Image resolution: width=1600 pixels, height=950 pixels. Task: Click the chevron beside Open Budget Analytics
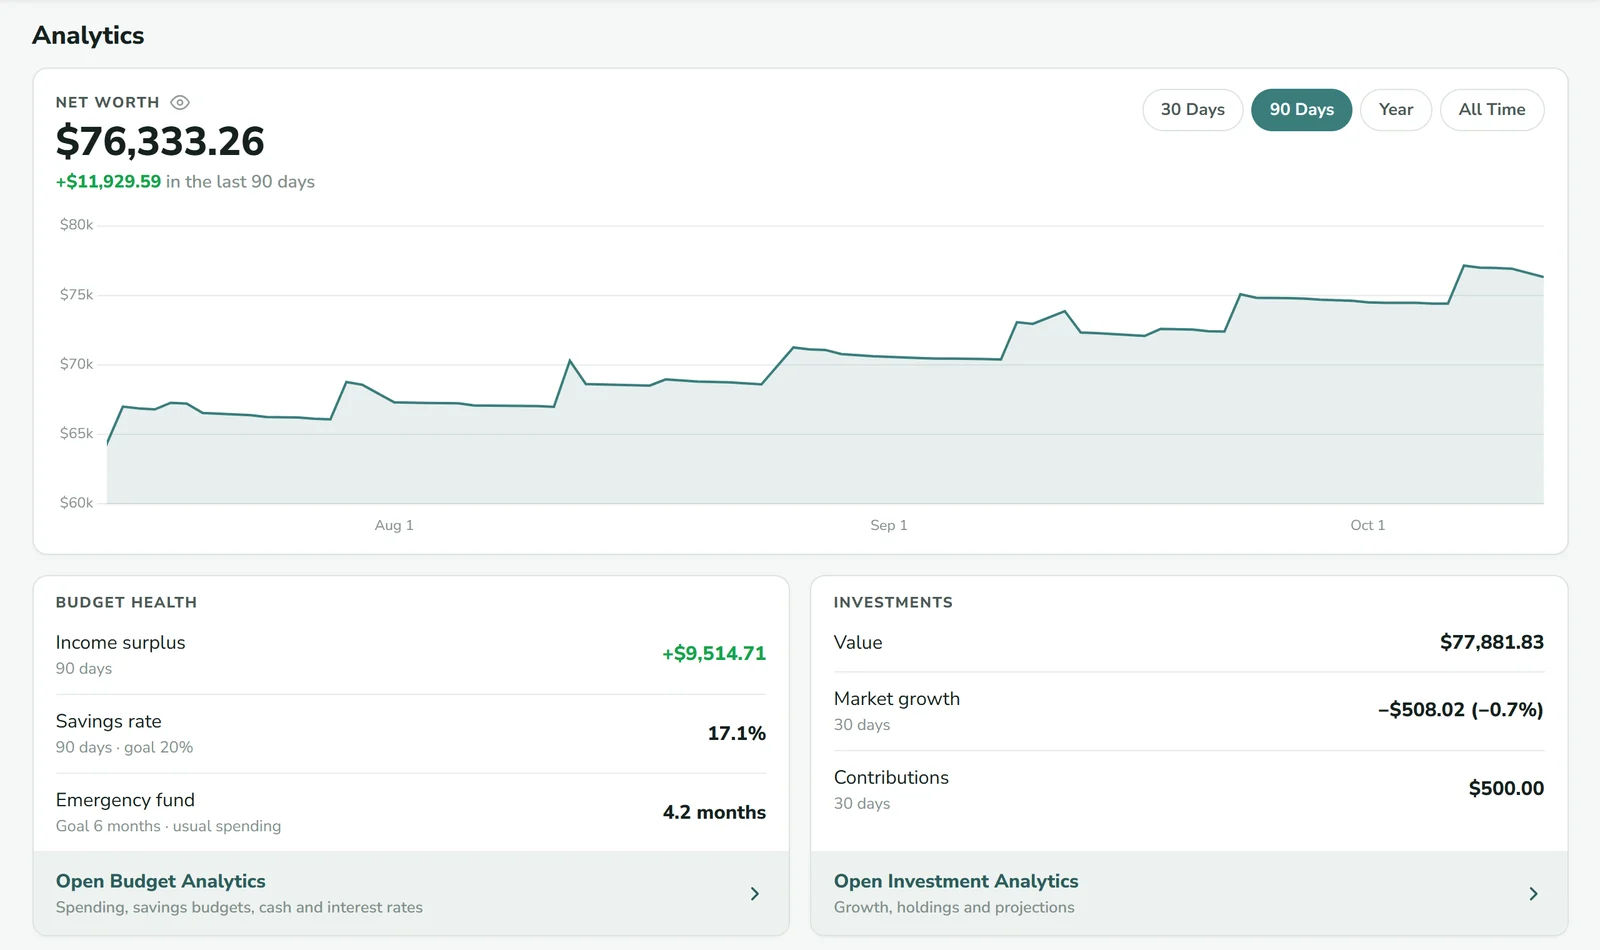755,894
